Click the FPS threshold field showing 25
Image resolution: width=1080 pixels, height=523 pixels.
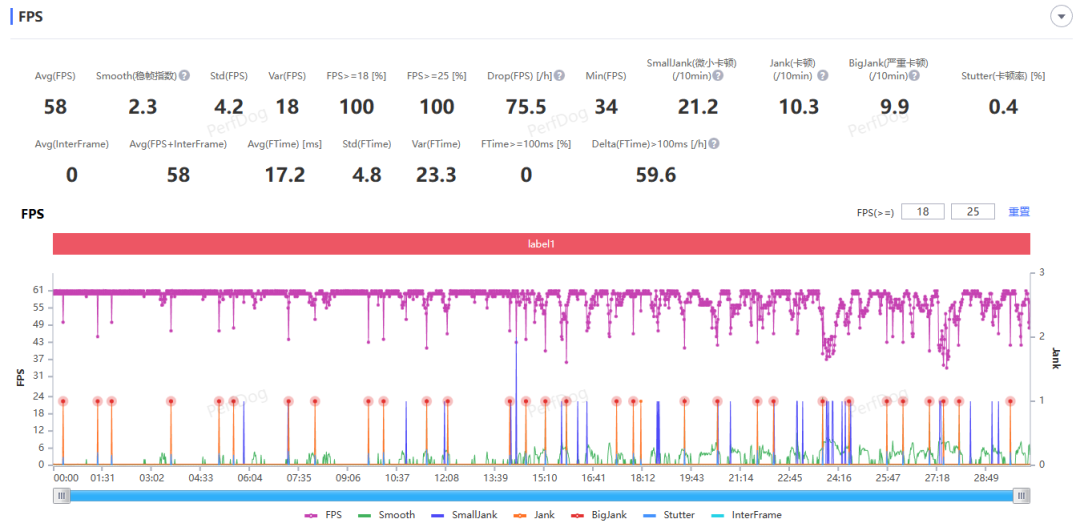[973, 212]
